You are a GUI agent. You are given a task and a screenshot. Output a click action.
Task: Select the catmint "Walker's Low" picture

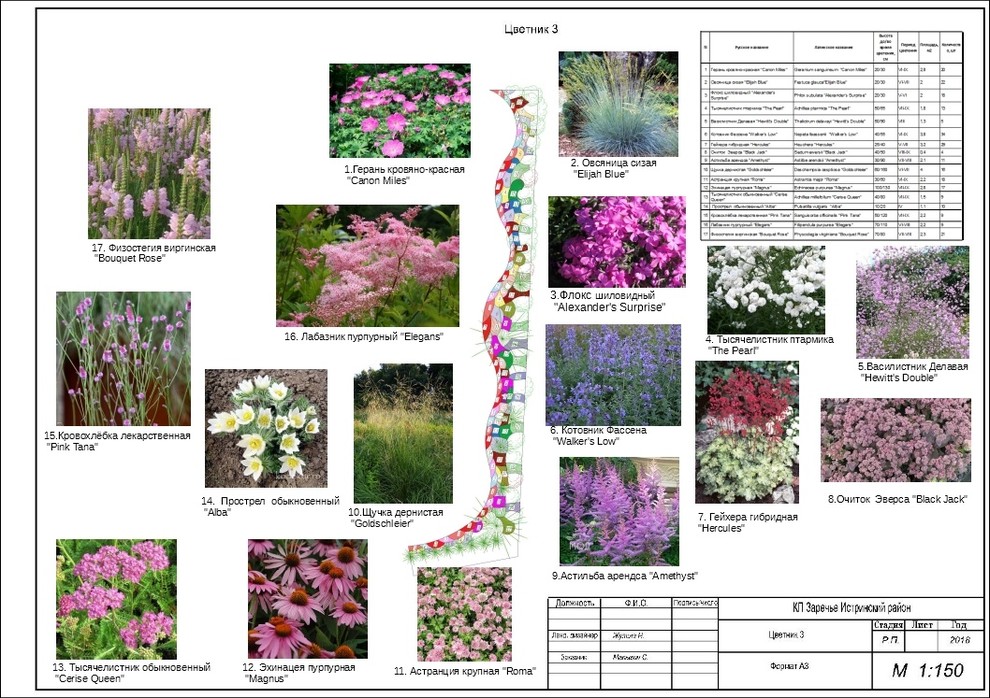coord(612,374)
